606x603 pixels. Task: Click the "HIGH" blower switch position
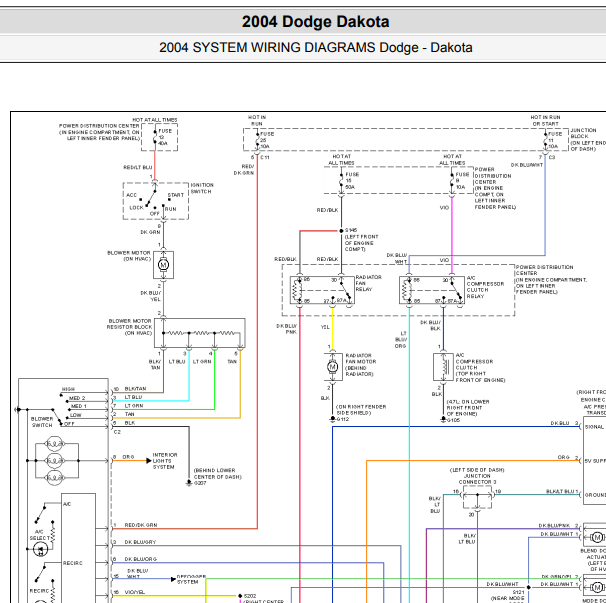click(x=68, y=389)
